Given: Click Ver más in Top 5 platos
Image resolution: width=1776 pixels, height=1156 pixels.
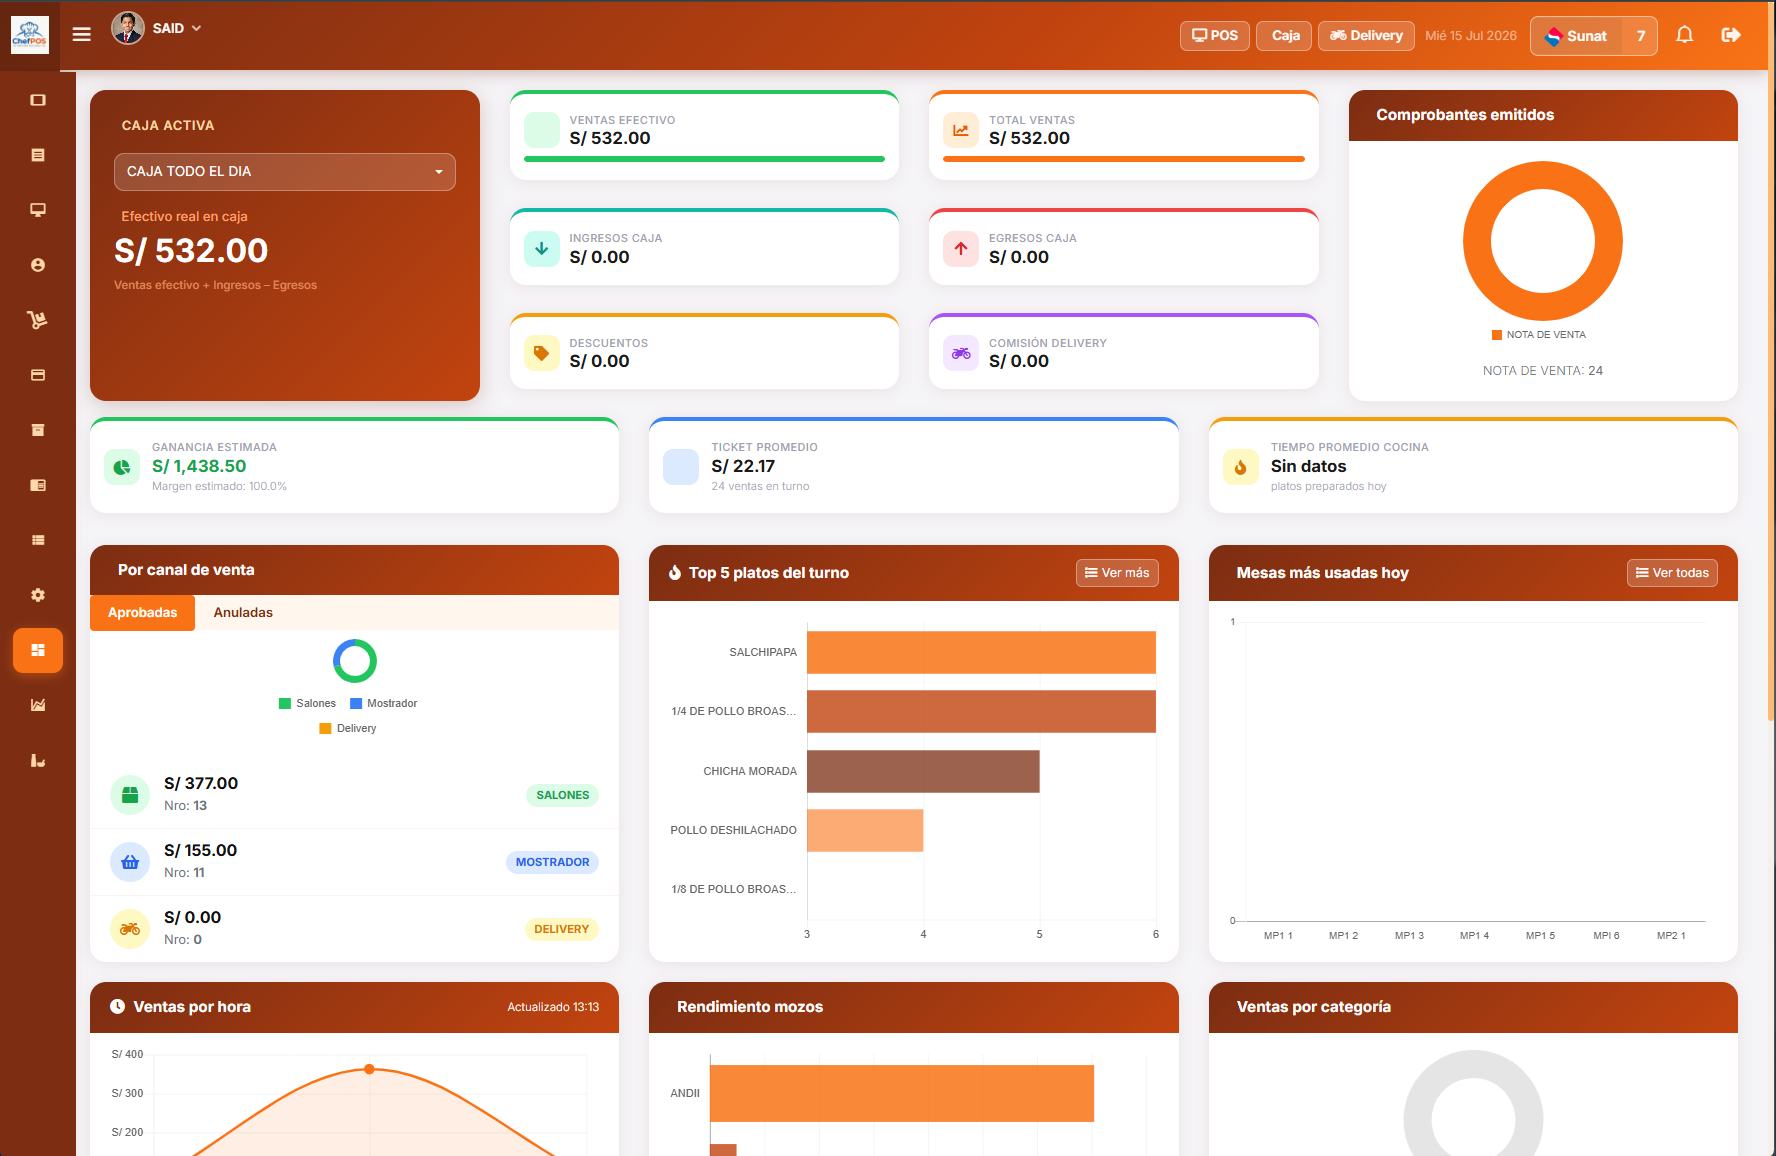Looking at the screenshot, I should [1117, 573].
